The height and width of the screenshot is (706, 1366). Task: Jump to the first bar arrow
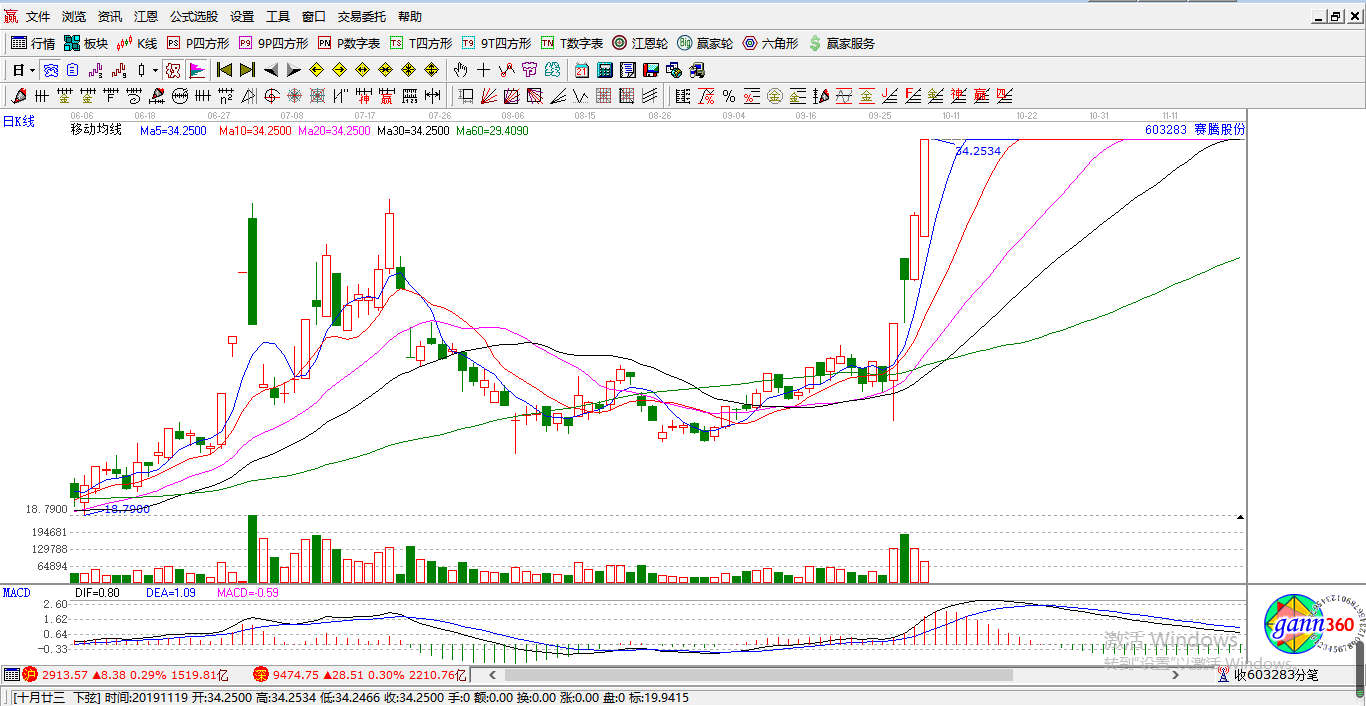224,70
